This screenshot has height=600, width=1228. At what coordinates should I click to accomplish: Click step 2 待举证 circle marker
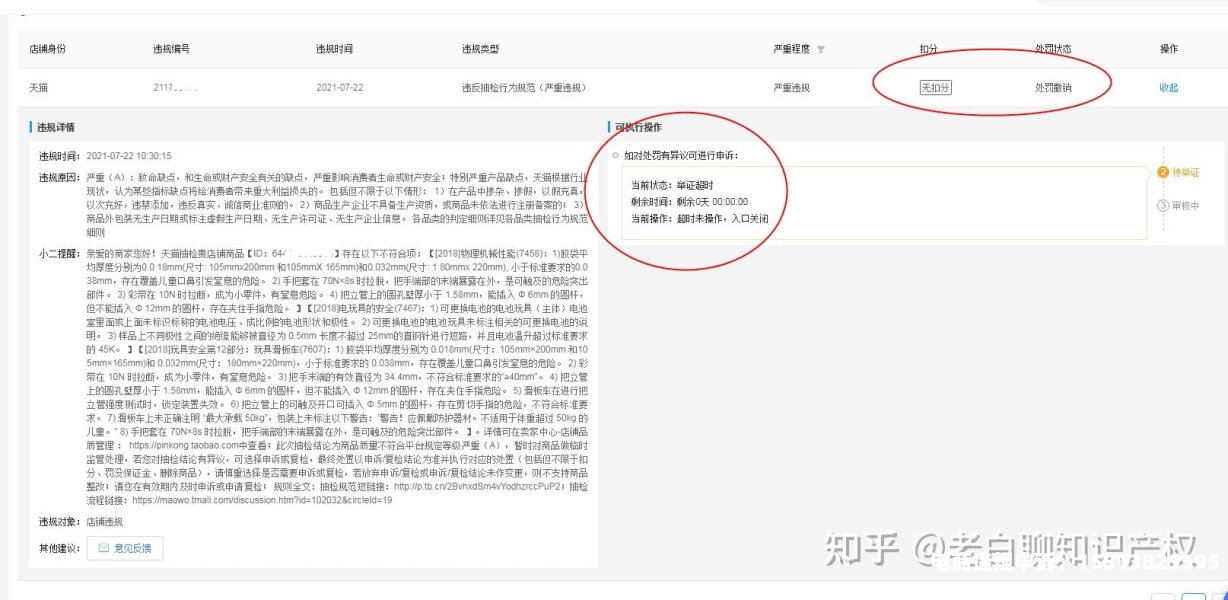[1163, 172]
